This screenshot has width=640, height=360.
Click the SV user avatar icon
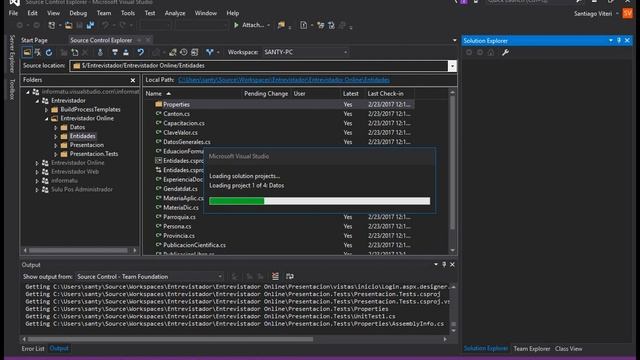coord(627,13)
